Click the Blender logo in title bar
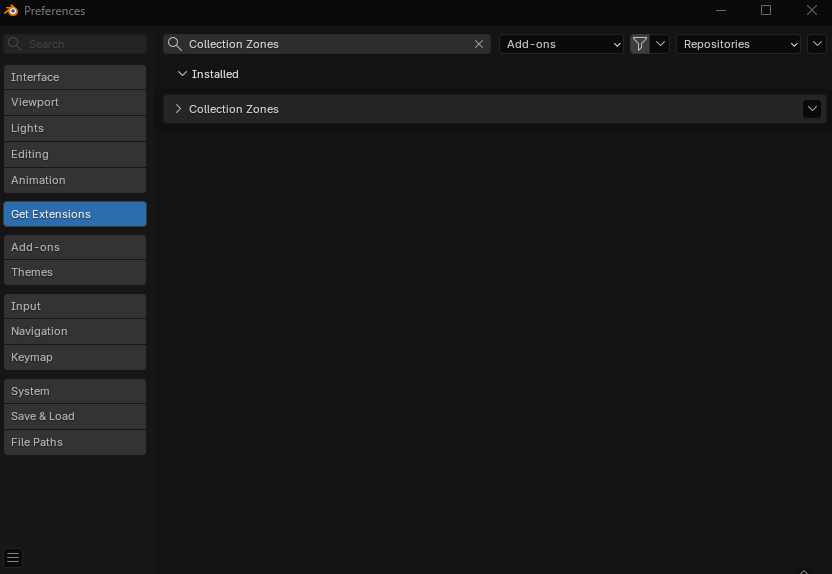Screen dimensions: 832x574 pos(11,10)
